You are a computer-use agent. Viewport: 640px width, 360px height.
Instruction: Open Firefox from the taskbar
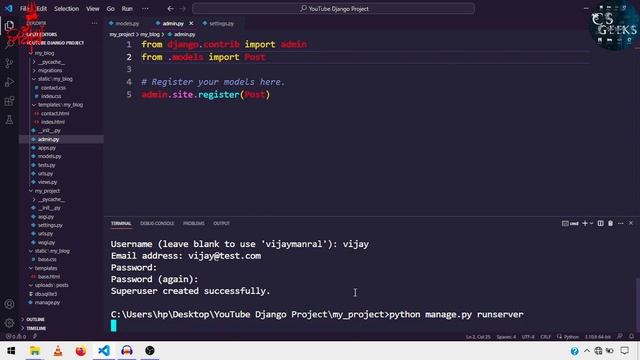(81, 351)
